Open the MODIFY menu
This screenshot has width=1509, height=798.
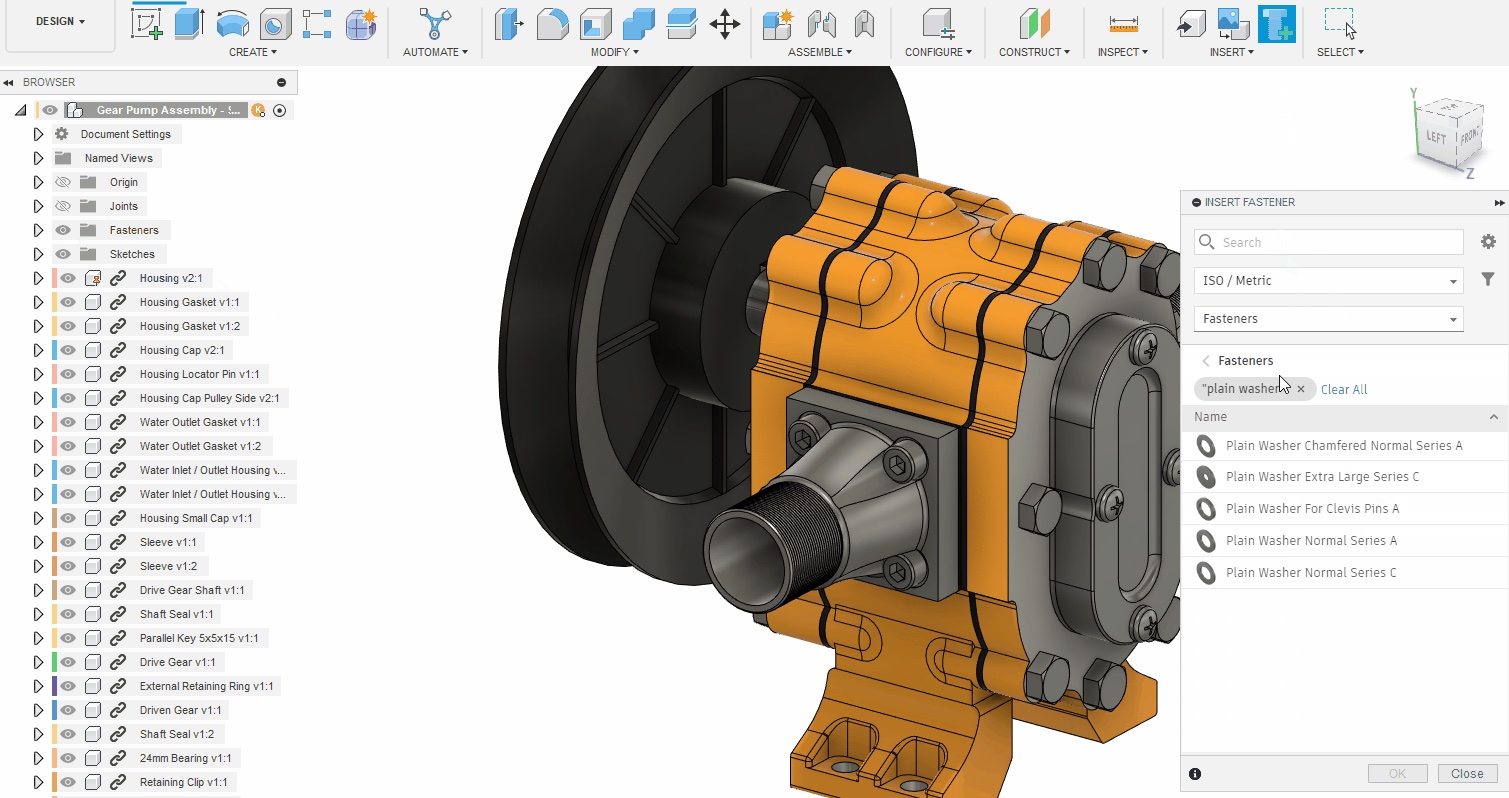click(x=615, y=52)
